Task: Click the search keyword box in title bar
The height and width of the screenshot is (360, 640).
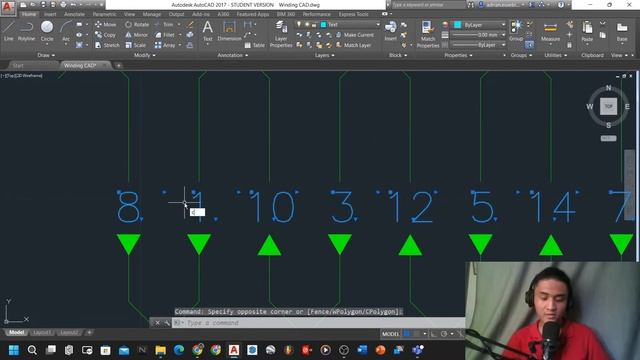Action: pos(429,5)
